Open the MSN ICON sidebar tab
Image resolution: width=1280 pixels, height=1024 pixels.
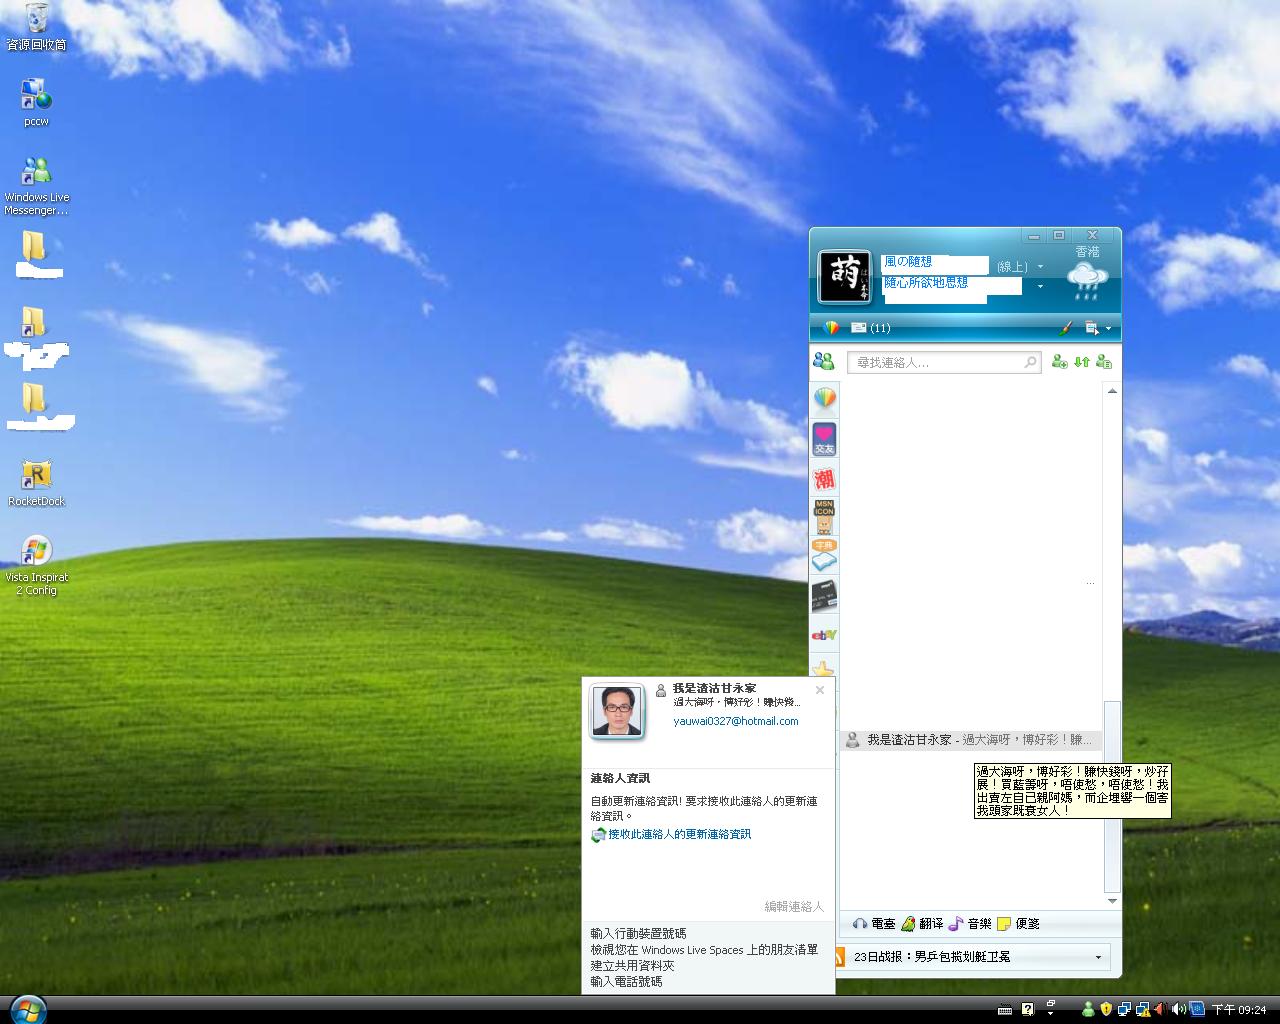[824, 517]
